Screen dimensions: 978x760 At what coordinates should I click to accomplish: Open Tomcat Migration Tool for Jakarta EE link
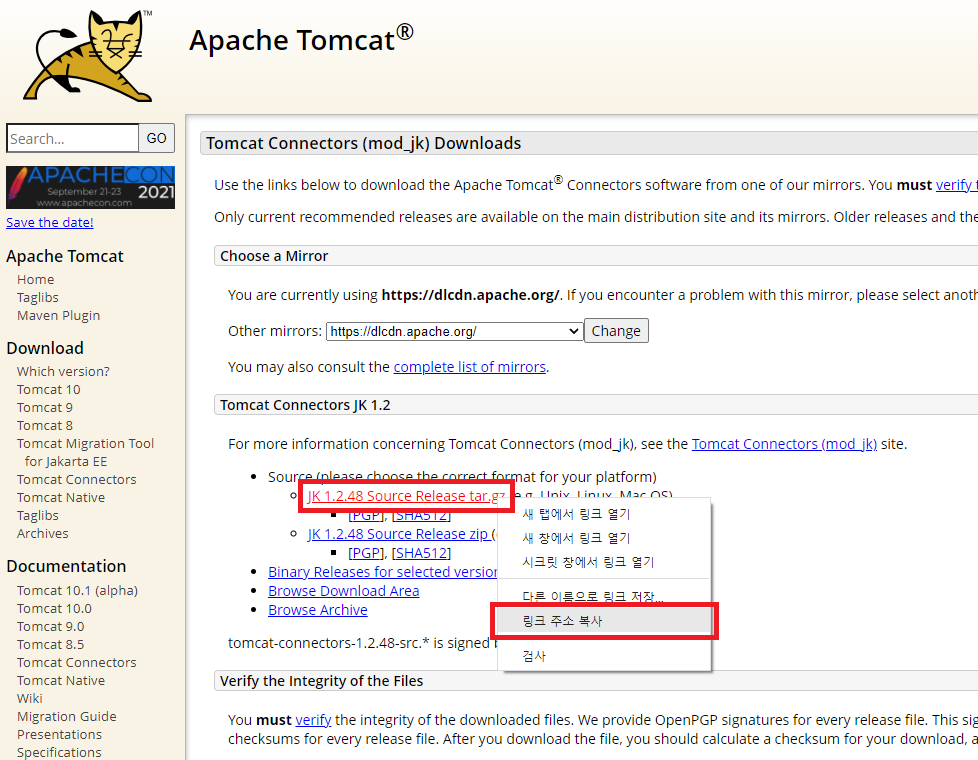tap(85, 452)
